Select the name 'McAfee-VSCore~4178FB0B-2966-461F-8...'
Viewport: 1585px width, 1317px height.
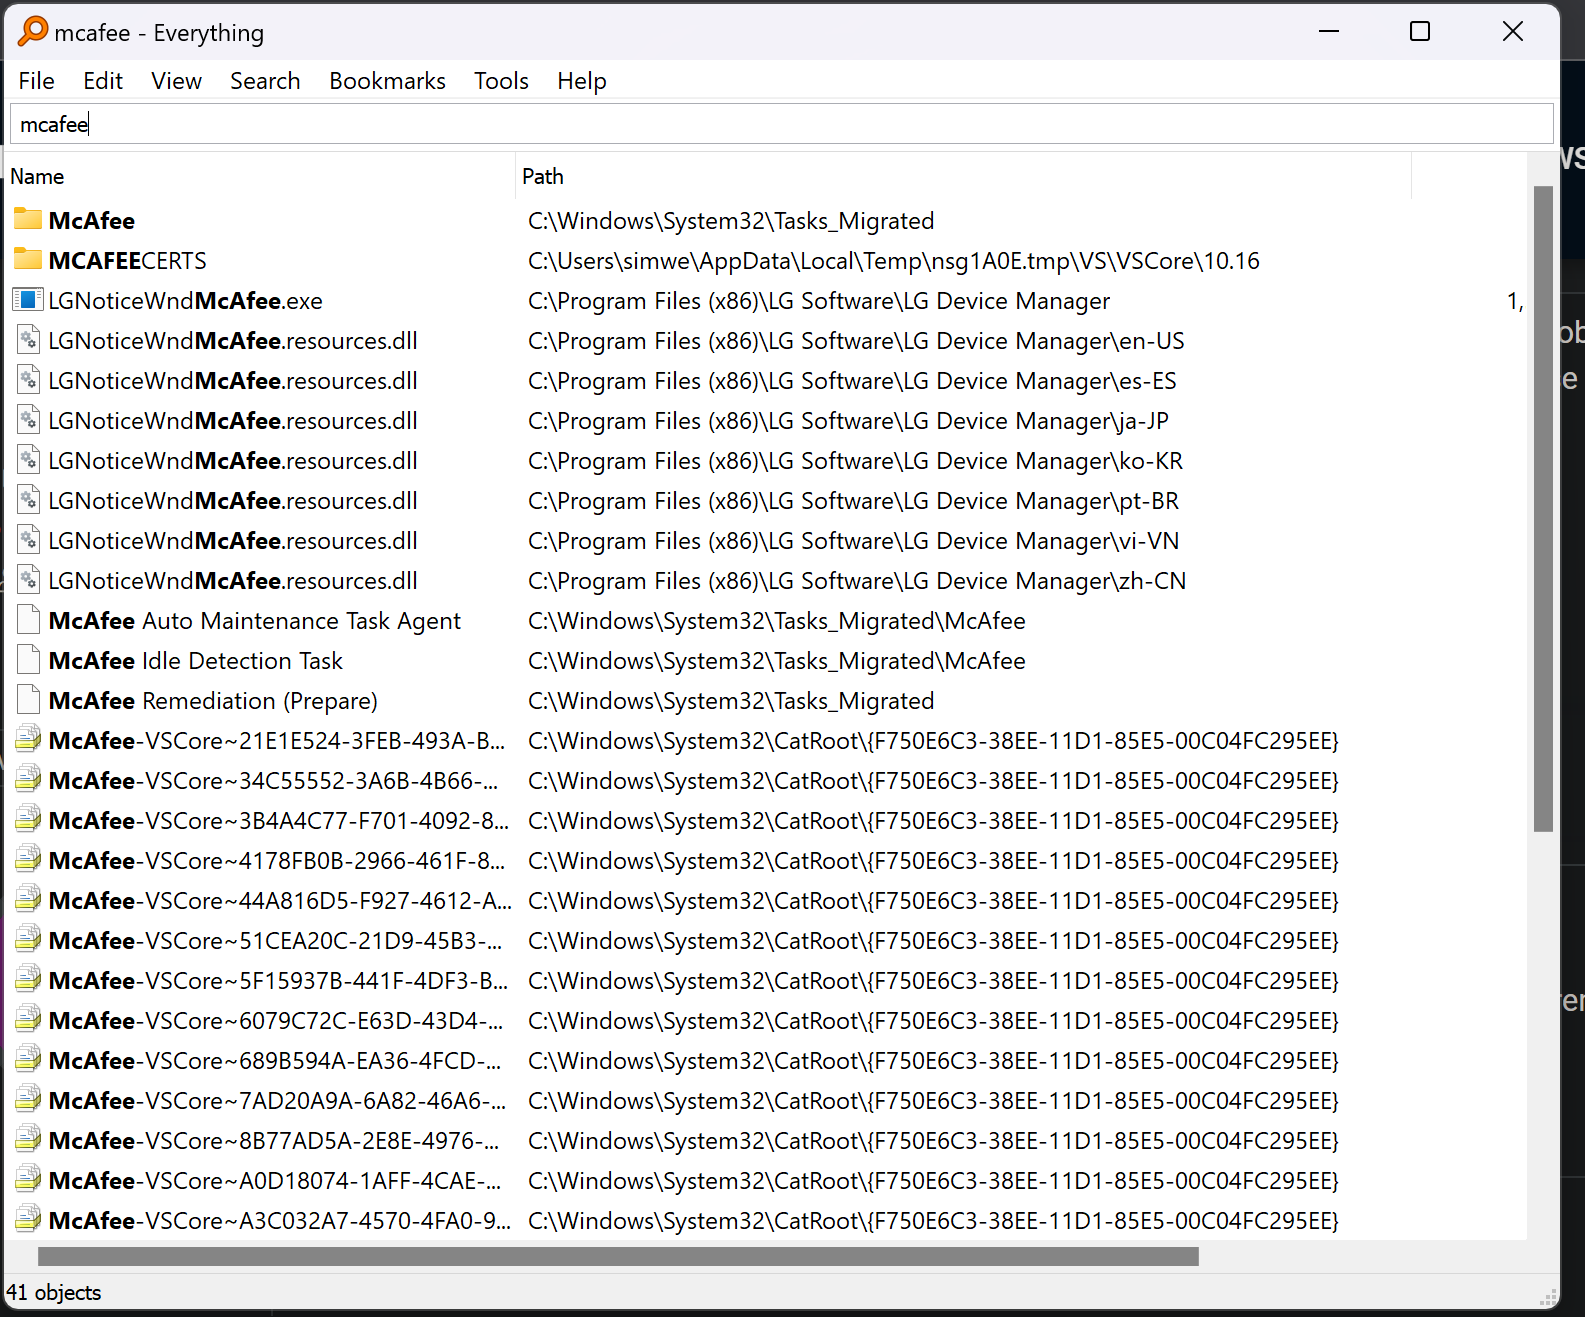277,860
